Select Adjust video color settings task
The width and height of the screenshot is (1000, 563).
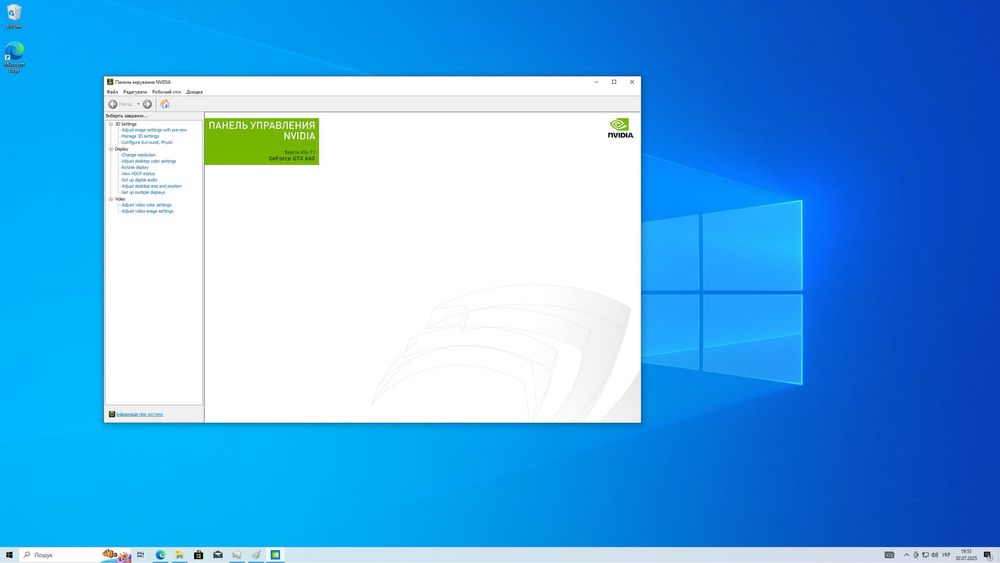coord(146,205)
